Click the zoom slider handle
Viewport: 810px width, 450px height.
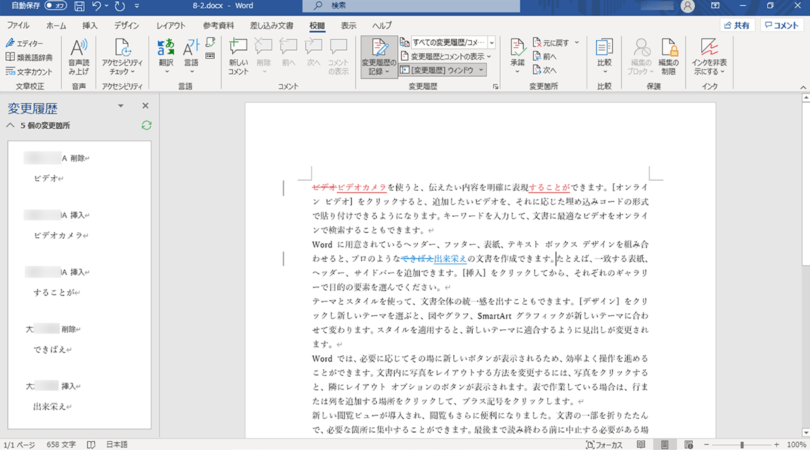click(x=742, y=445)
